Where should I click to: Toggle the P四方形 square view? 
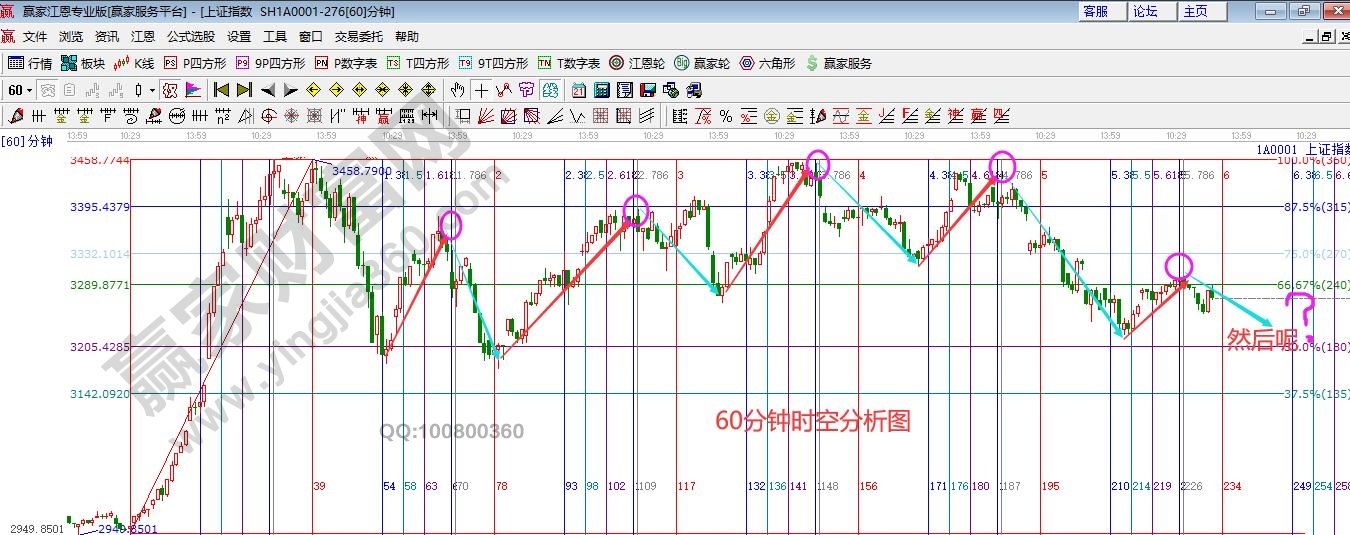click(x=195, y=63)
